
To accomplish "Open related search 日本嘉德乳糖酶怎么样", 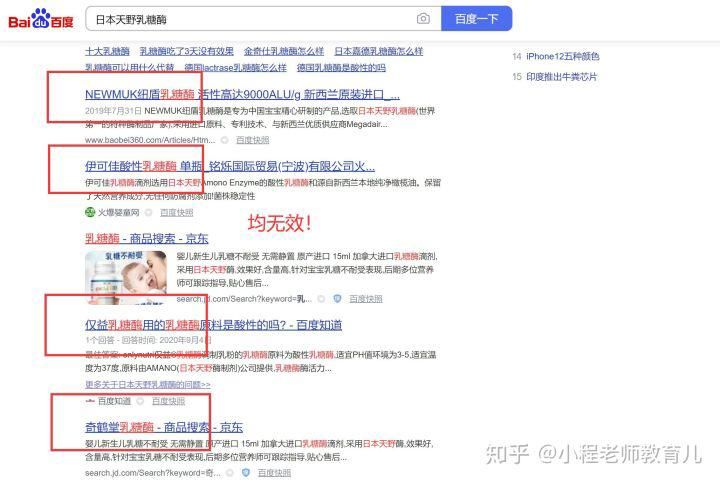I will (378, 51).
